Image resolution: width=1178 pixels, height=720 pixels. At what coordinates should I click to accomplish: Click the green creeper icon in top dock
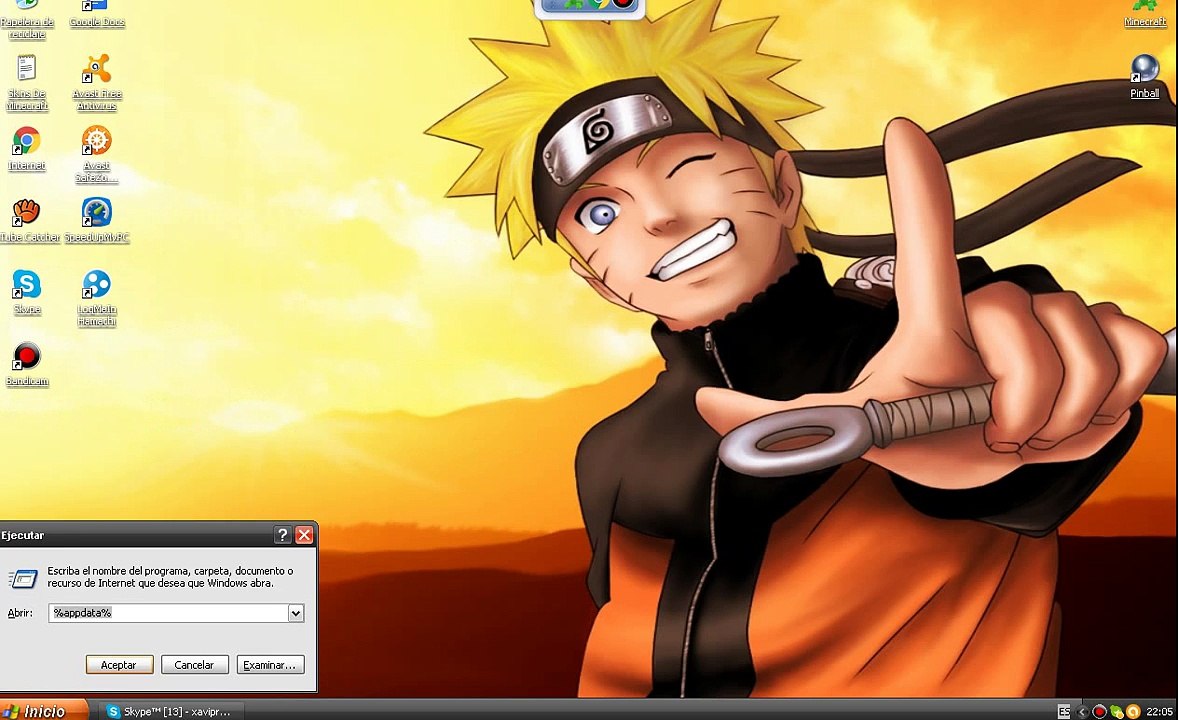575,4
